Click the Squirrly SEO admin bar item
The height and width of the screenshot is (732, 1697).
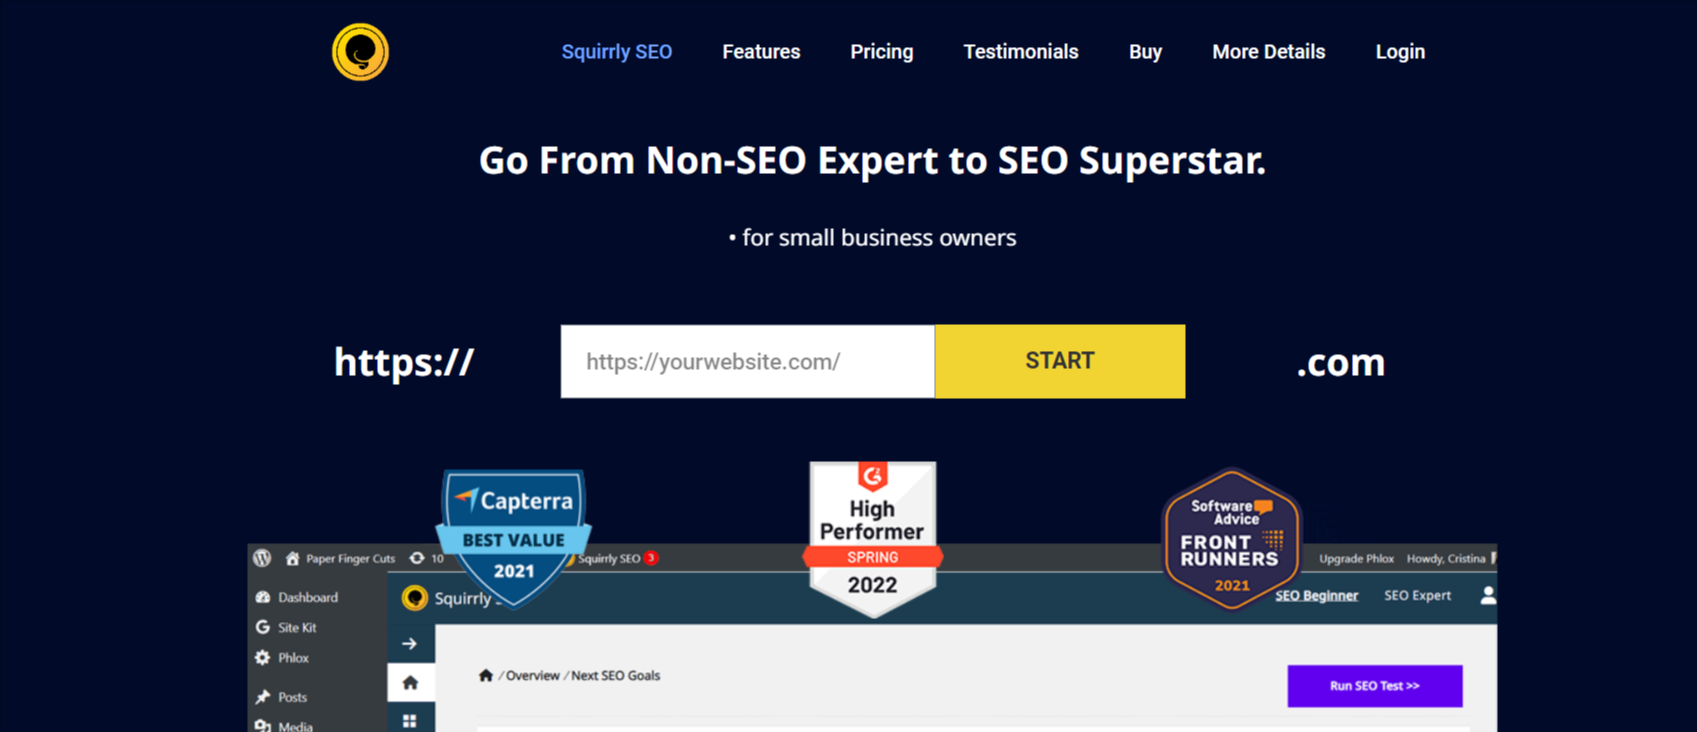coord(609,558)
